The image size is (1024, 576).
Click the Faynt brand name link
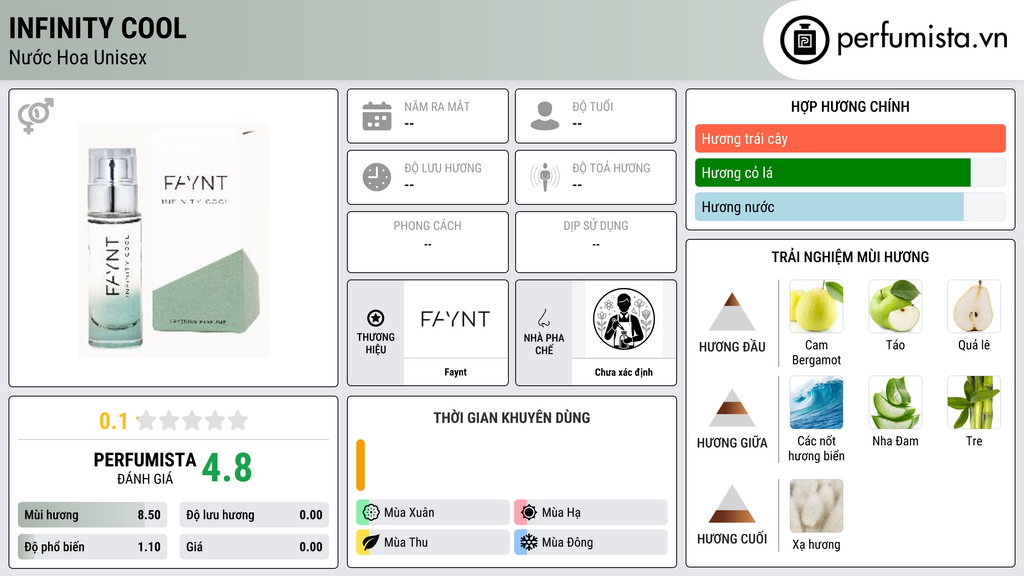(456, 372)
